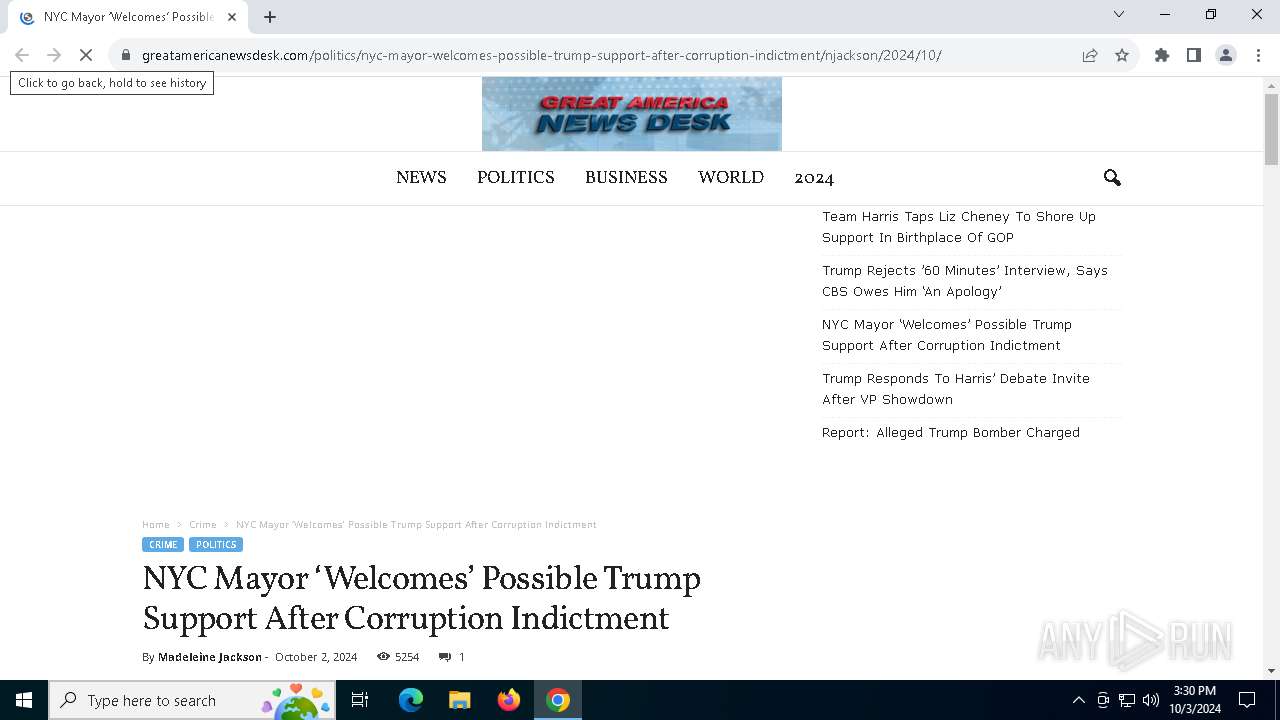Select the CRIME category tag
The width and height of the screenshot is (1280, 720).
[163, 545]
